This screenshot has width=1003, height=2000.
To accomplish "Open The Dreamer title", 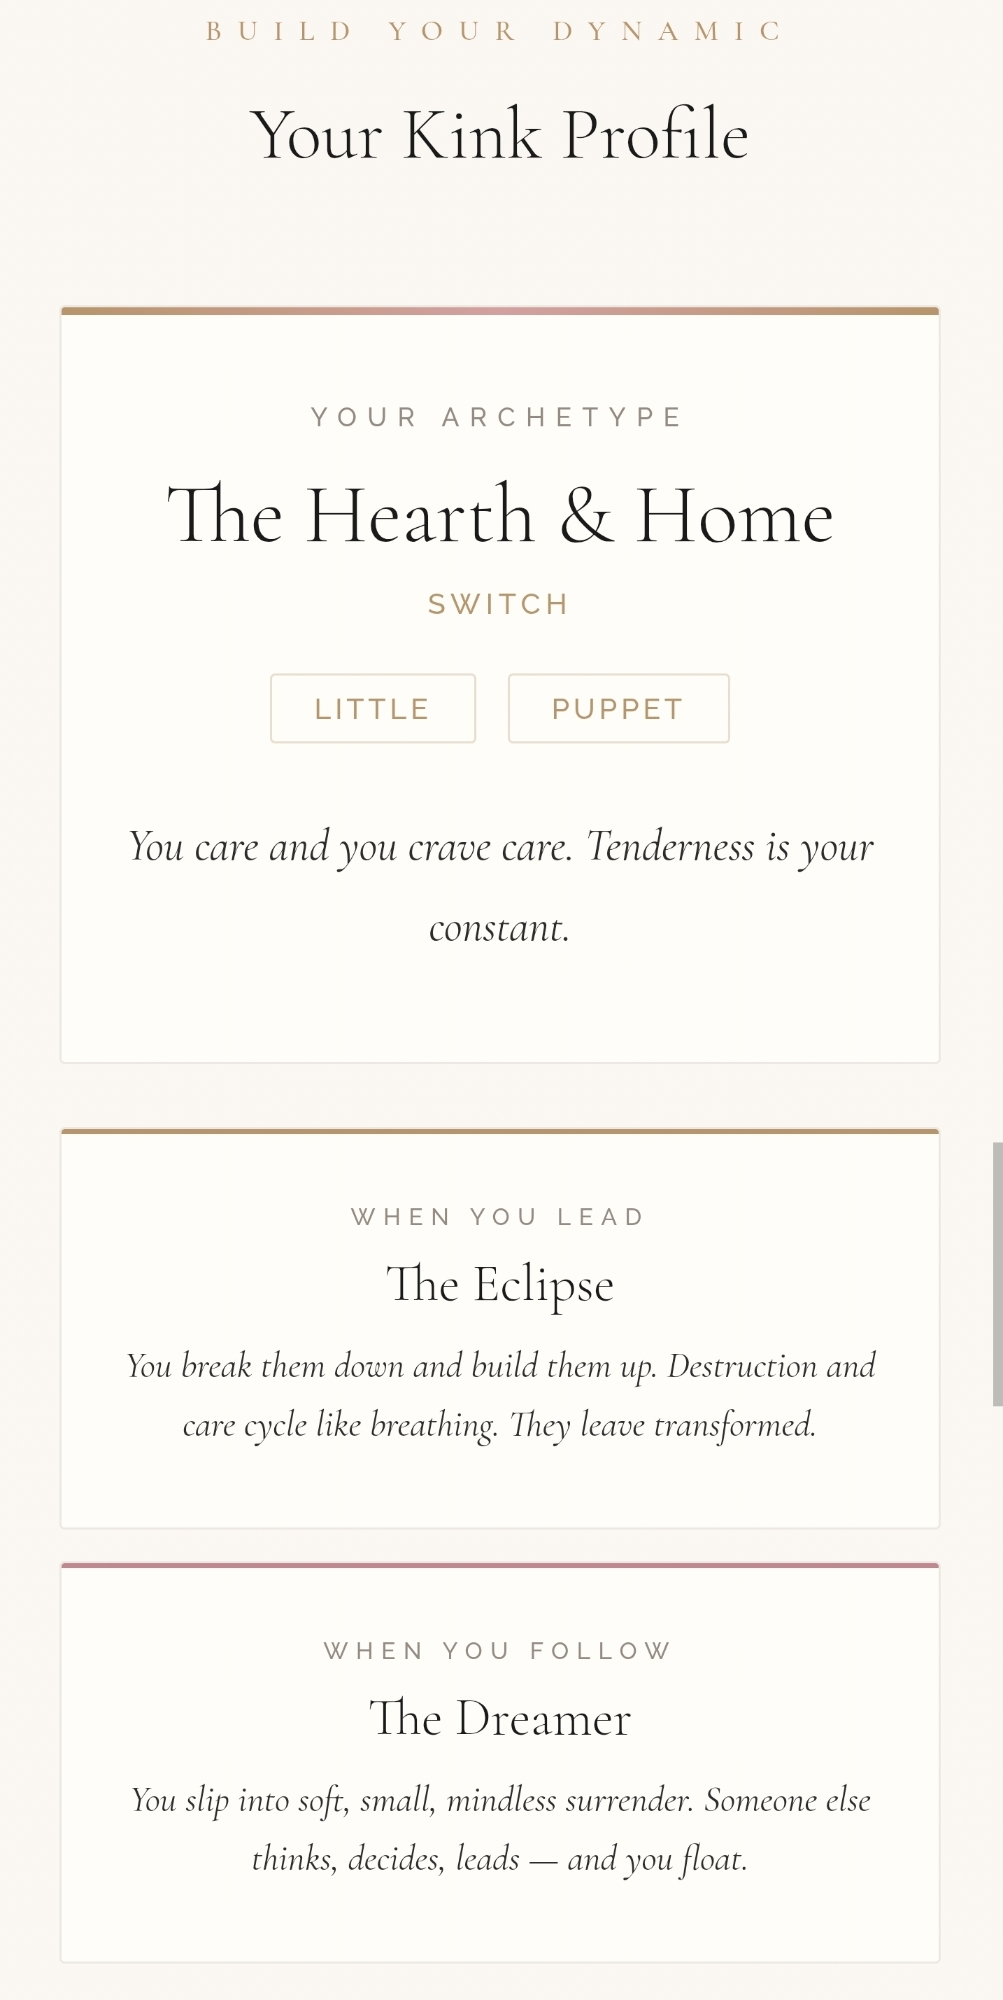I will click(x=500, y=1719).
